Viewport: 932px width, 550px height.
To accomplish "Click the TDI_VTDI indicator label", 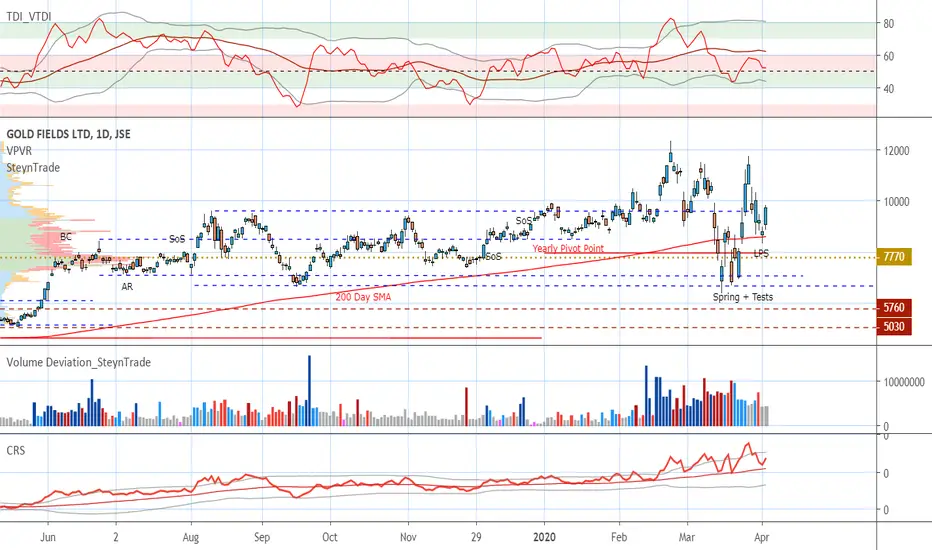I will (x=29, y=17).
